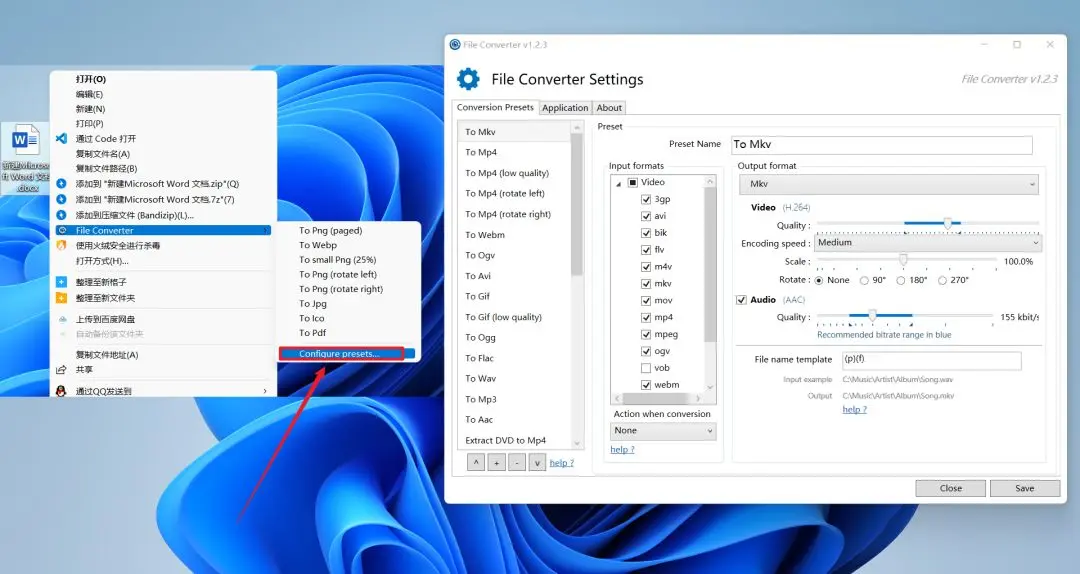Toggle the Audio checkbox
Image resolution: width=1080 pixels, height=574 pixels.
(x=741, y=300)
